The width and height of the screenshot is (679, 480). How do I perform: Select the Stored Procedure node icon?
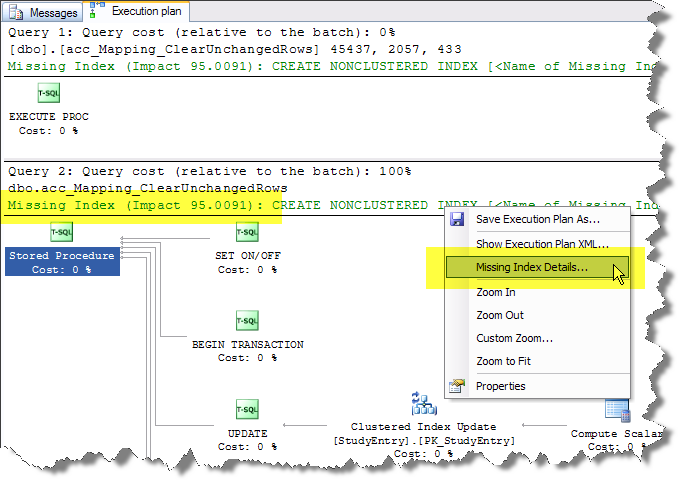[x=61, y=233]
